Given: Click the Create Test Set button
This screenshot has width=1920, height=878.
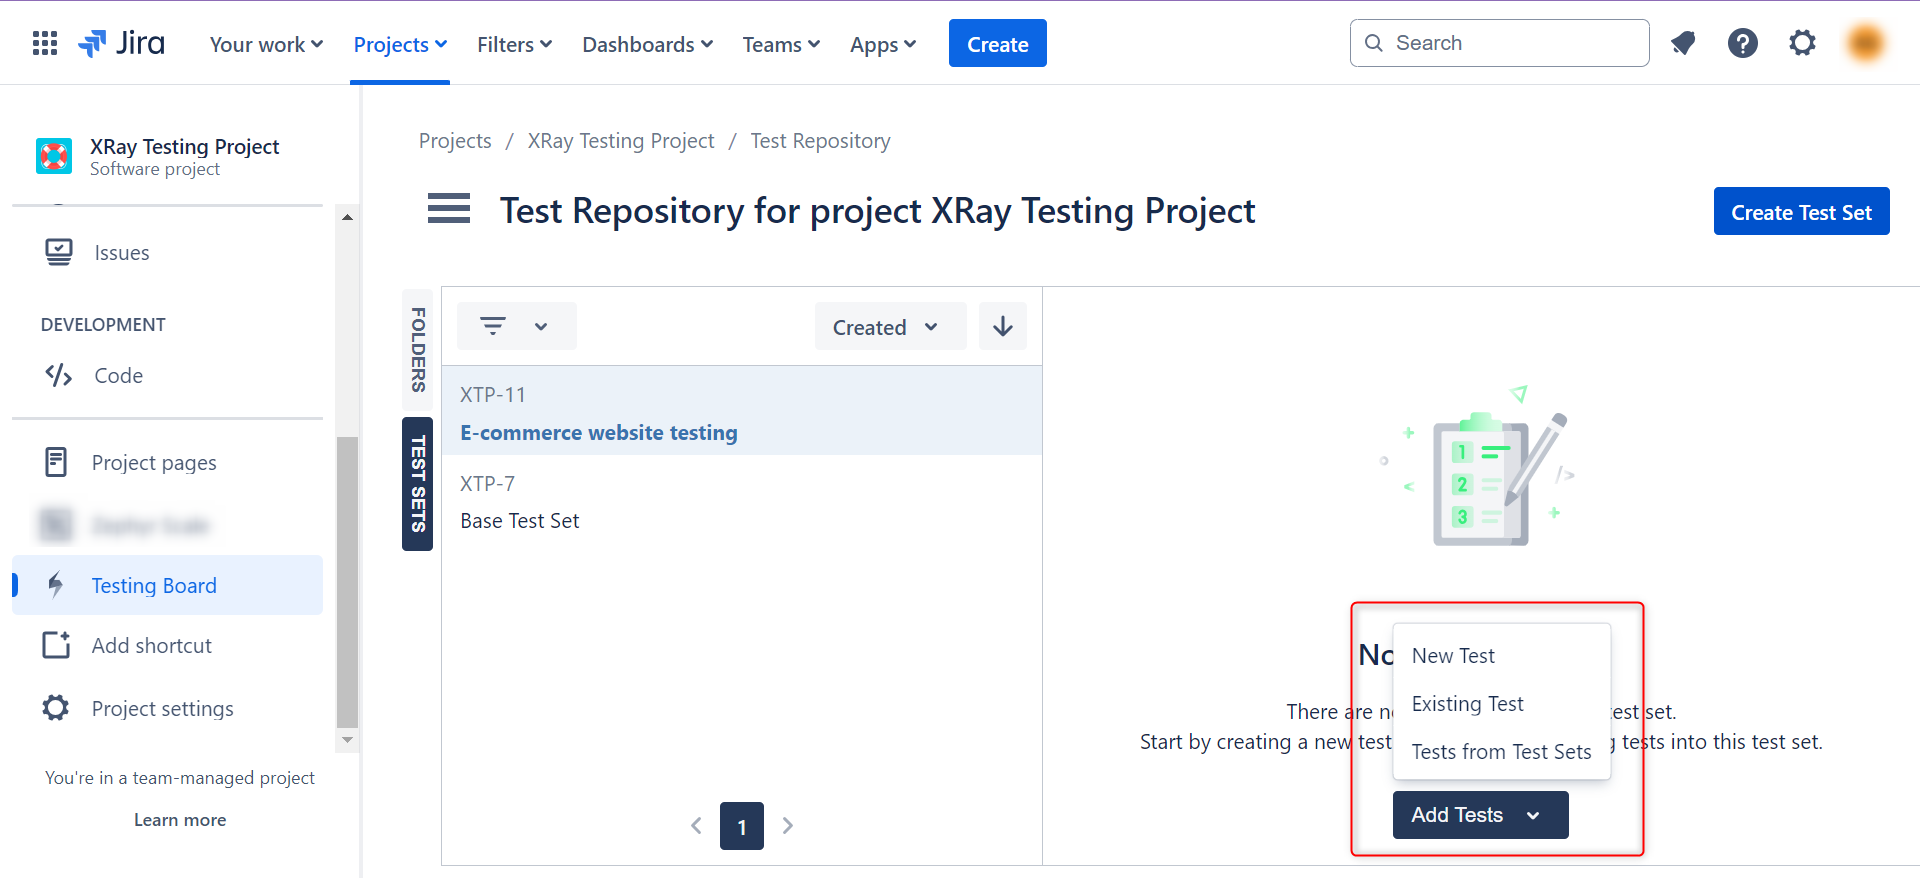Looking at the screenshot, I should (1801, 212).
